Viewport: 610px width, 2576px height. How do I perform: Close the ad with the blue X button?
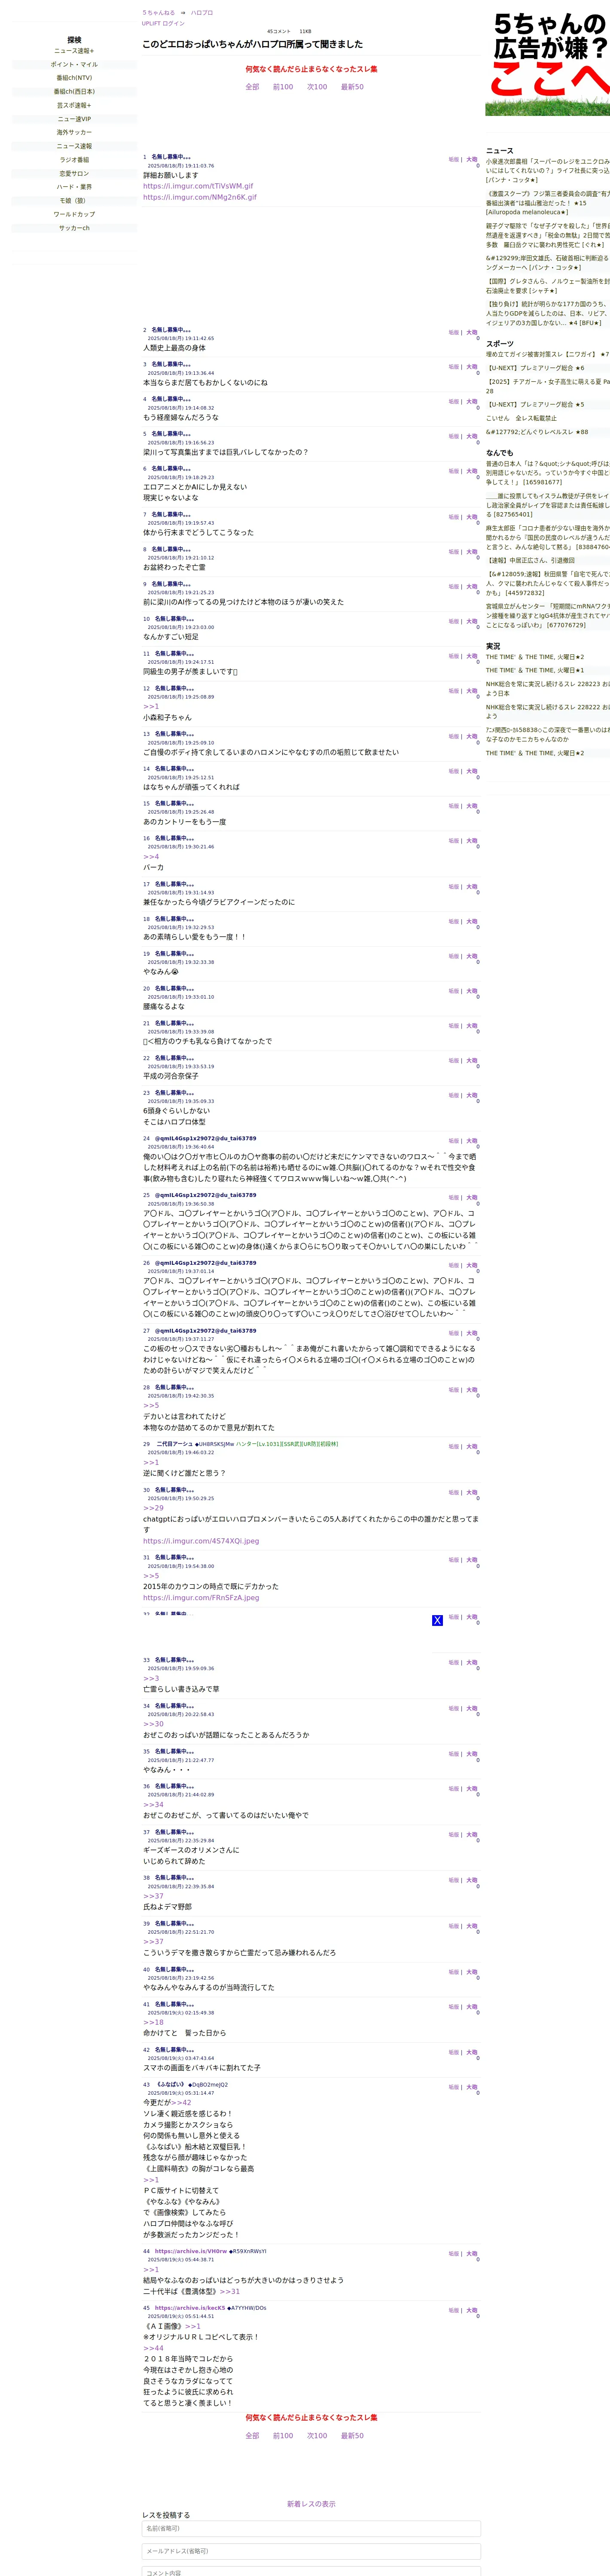(x=437, y=1620)
